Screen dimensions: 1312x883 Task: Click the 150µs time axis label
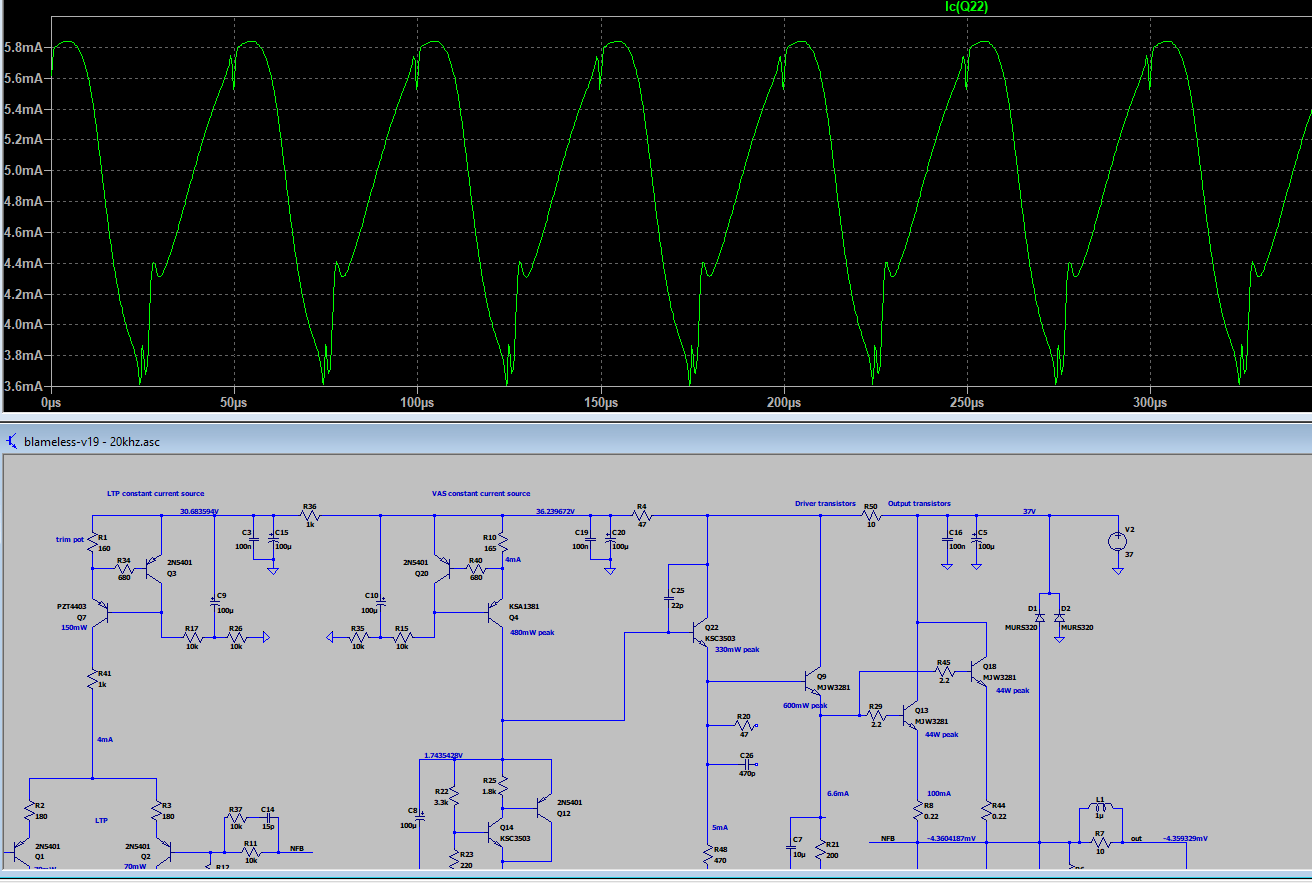tap(600, 402)
